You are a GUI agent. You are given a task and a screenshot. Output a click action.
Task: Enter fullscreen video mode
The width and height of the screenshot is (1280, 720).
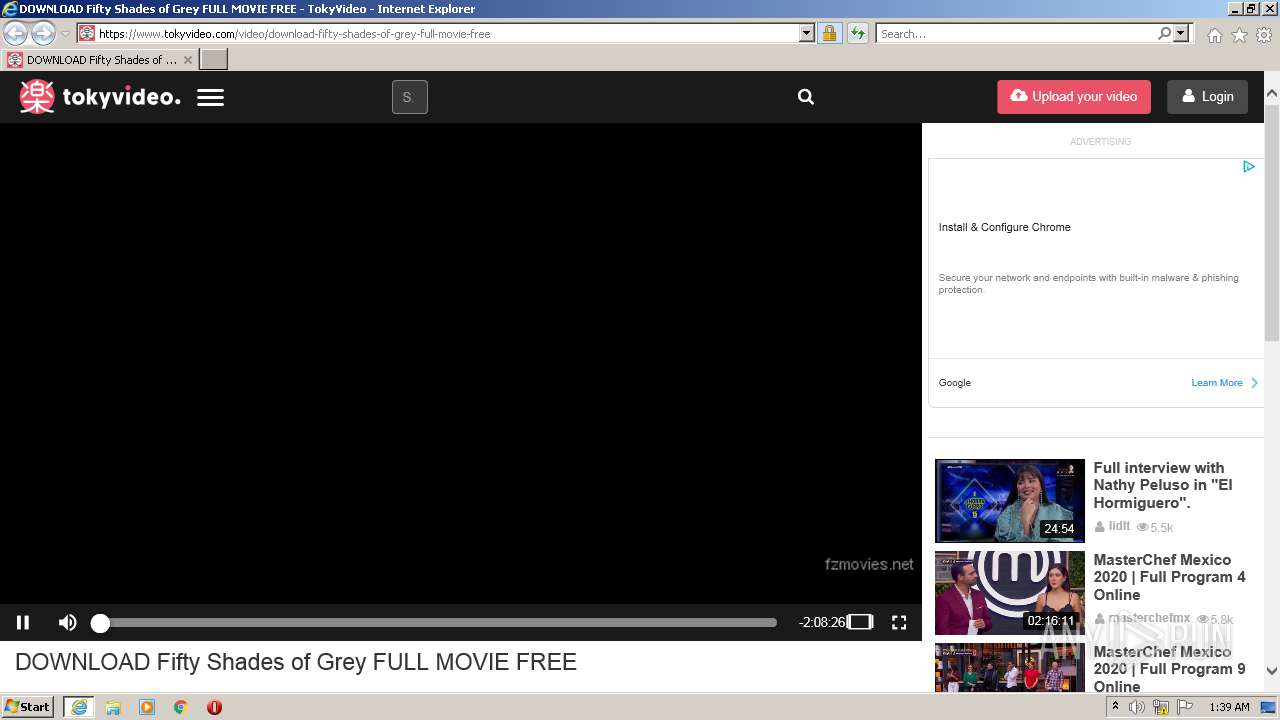(899, 622)
